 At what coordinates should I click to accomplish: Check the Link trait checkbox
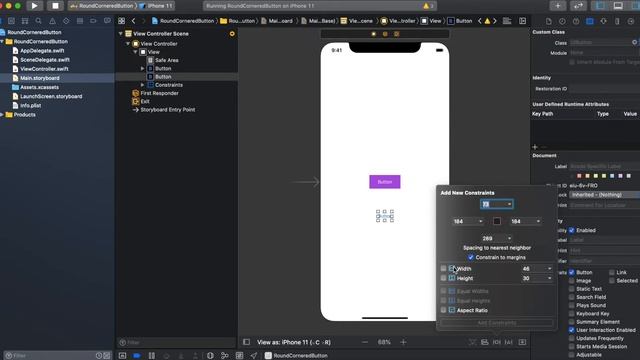(x=611, y=272)
